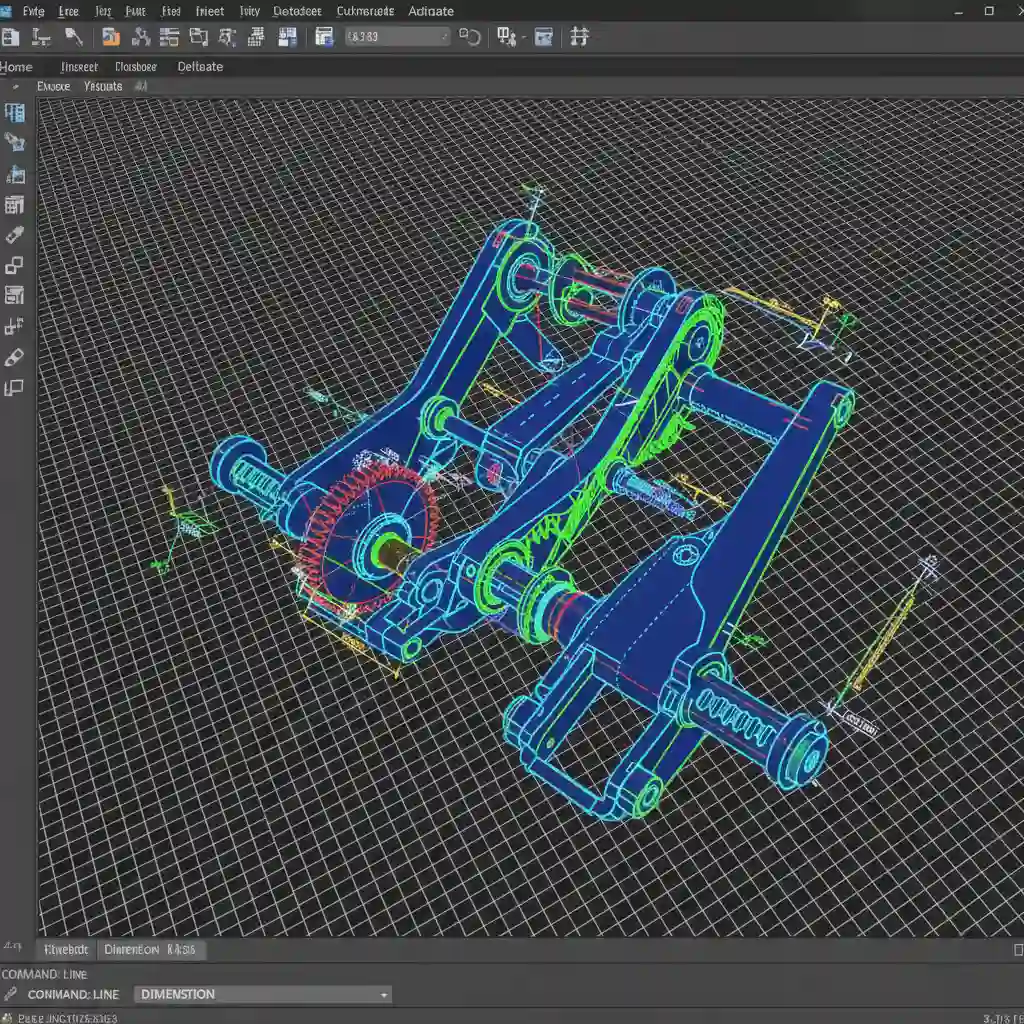Click the small icon at status bar start
Viewport: 1024px width, 1024px height.
click(x=7, y=1017)
